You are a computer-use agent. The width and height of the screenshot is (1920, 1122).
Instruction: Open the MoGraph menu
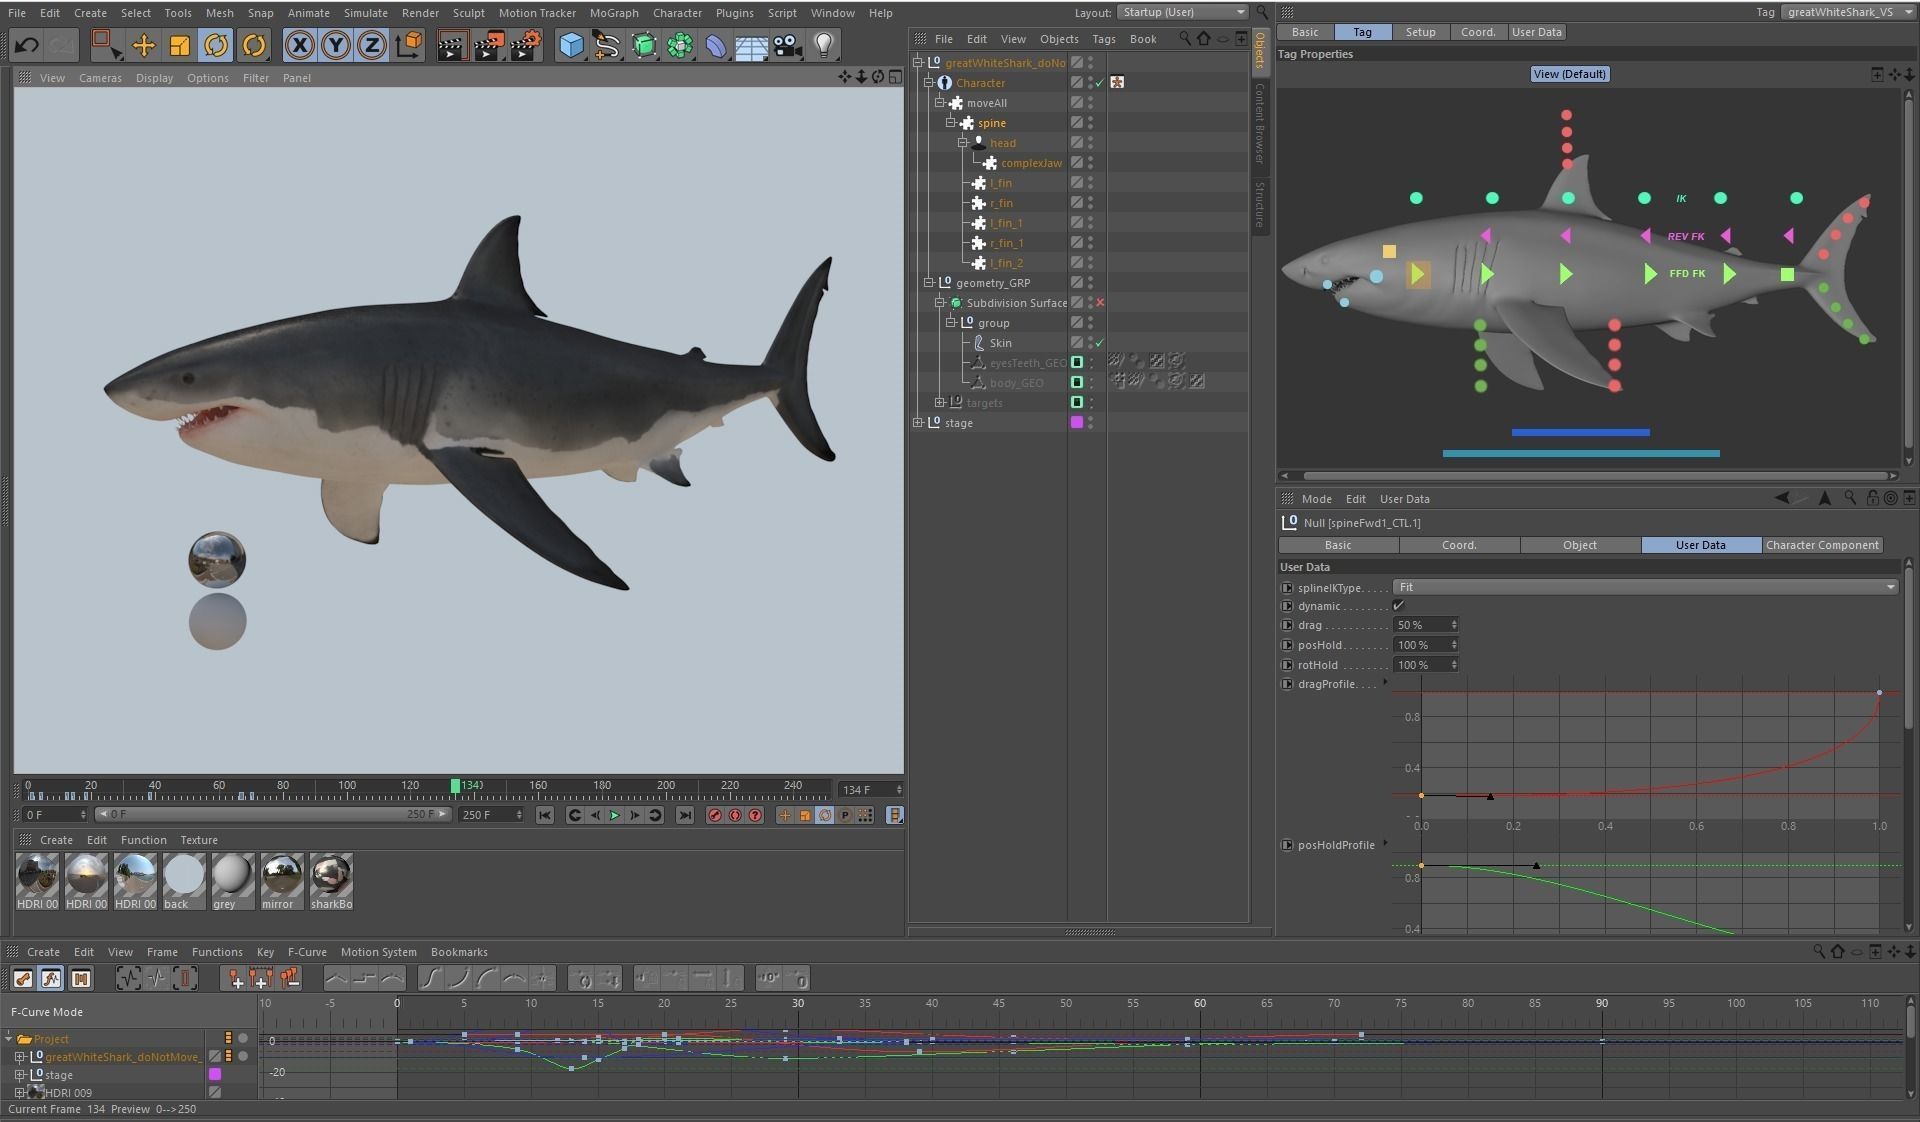[x=614, y=13]
